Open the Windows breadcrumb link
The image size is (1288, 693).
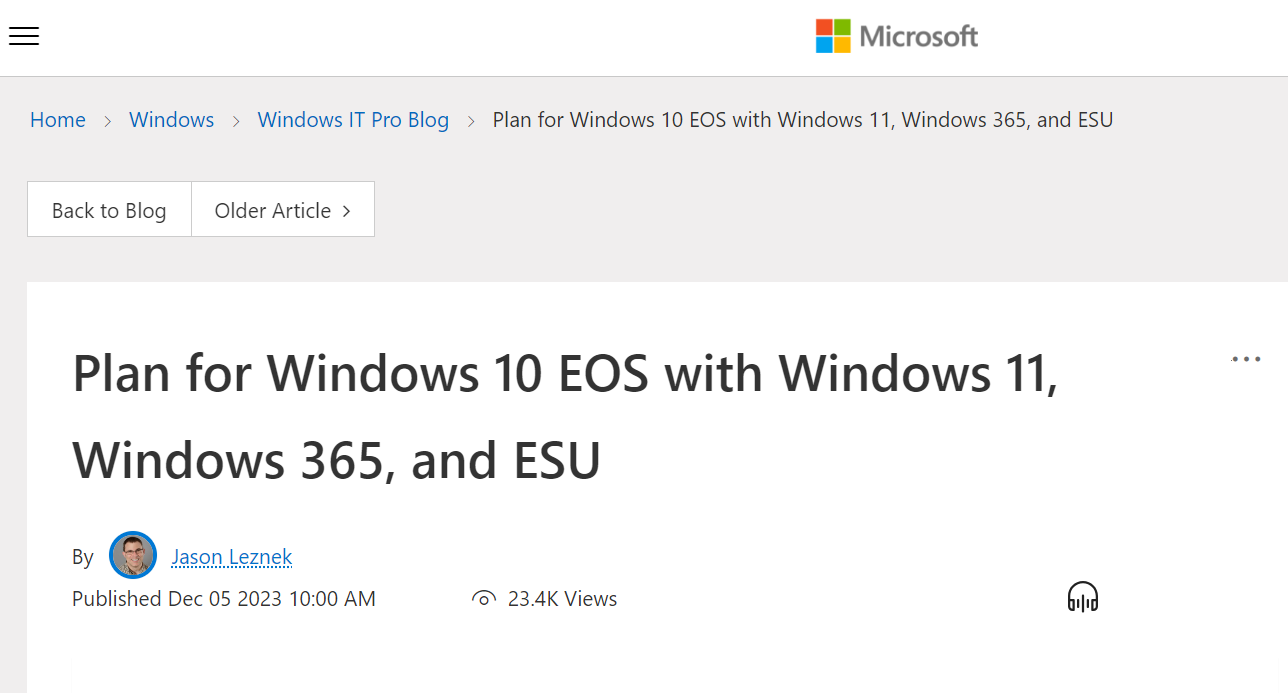(171, 119)
